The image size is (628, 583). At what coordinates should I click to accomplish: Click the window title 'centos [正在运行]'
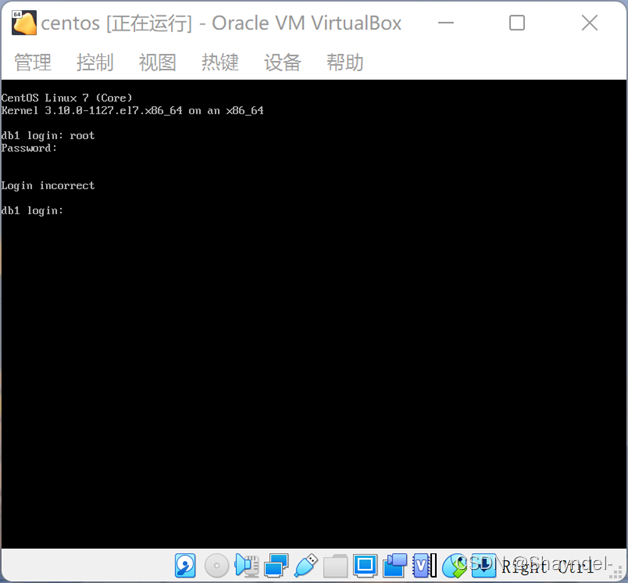click(x=117, y=23)
